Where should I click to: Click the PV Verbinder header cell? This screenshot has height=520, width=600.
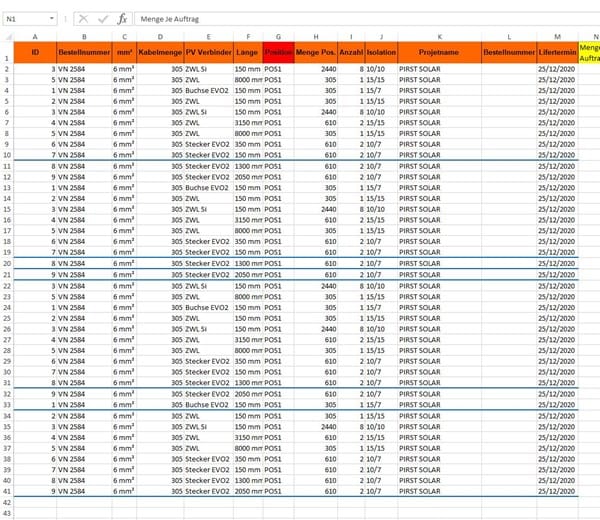pyautogui.click(x=208, y=50)
